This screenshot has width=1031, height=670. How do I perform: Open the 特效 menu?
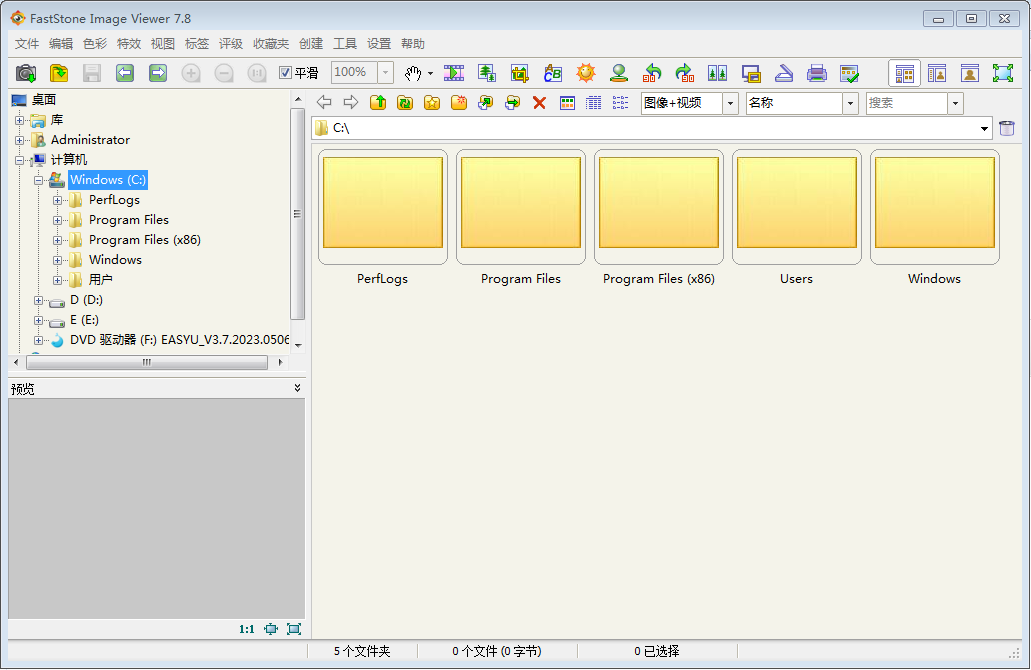(x=129, y=44)
